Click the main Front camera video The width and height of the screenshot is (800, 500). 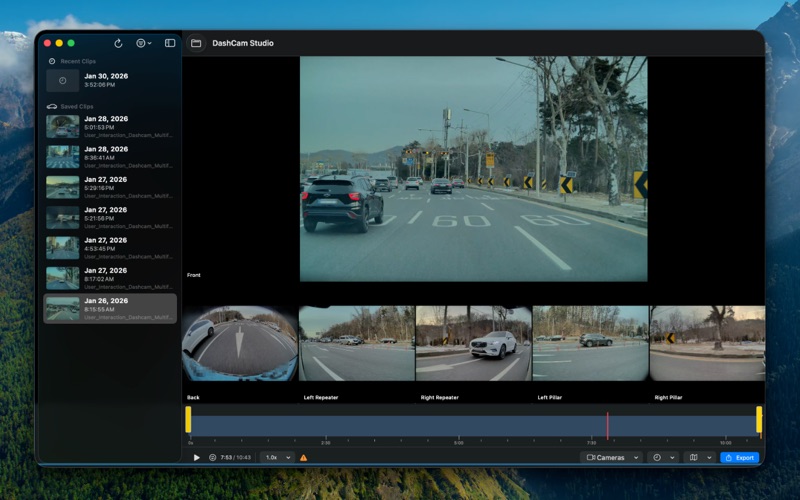tap(473, 169)
